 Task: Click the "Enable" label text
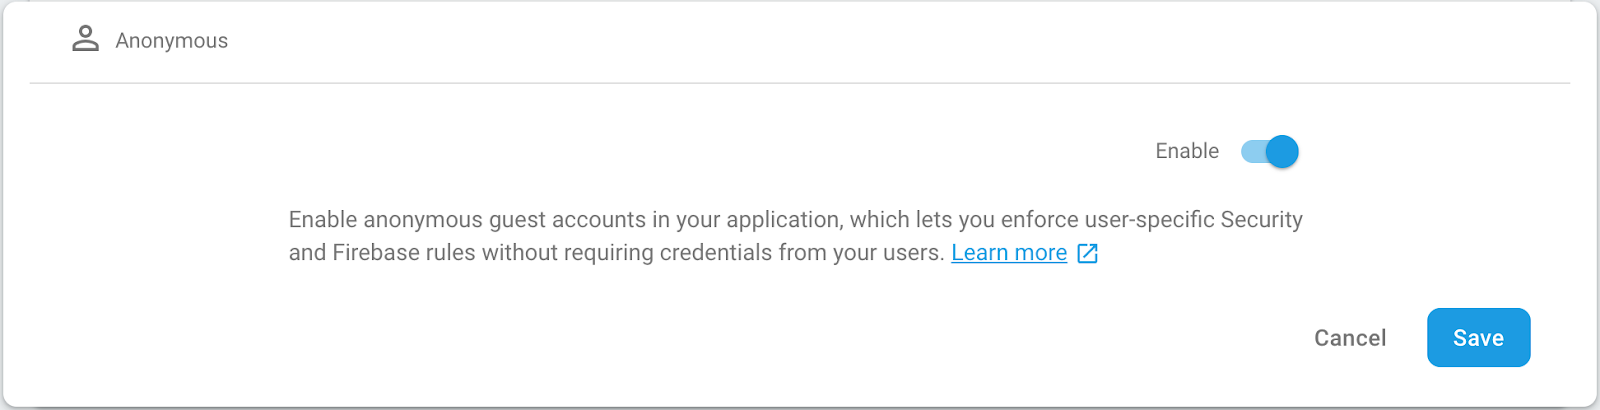(1187, 151)
